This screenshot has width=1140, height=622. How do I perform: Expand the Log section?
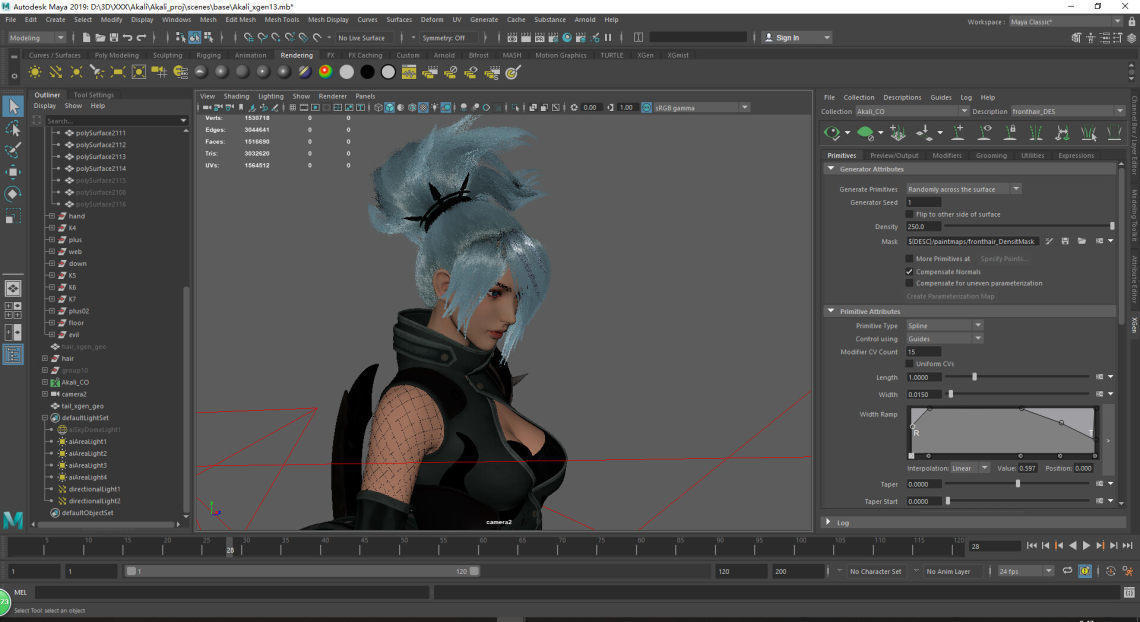click(828, 522)
